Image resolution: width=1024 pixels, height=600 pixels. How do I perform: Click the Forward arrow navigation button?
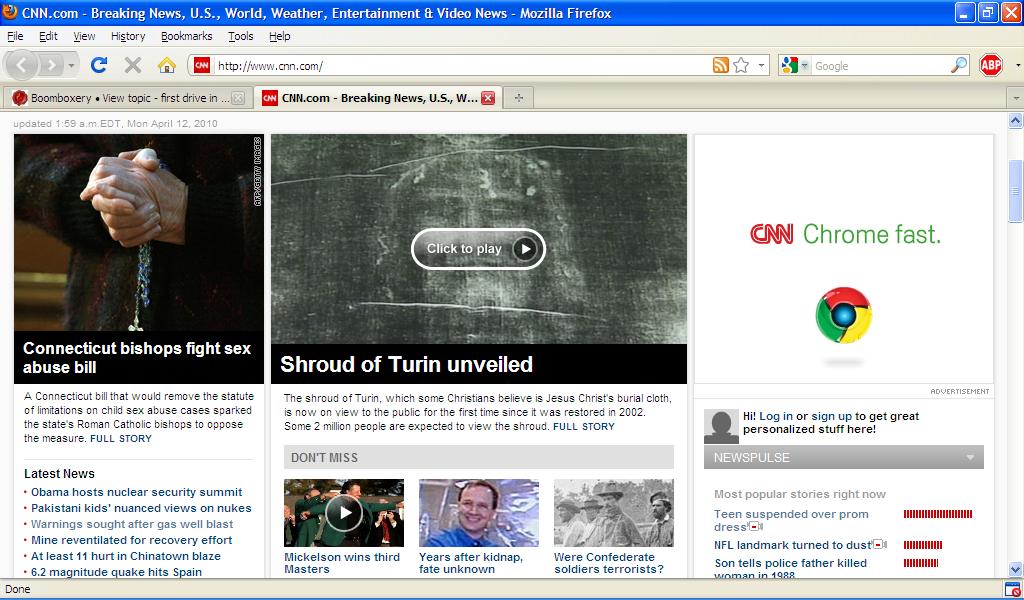52,65
